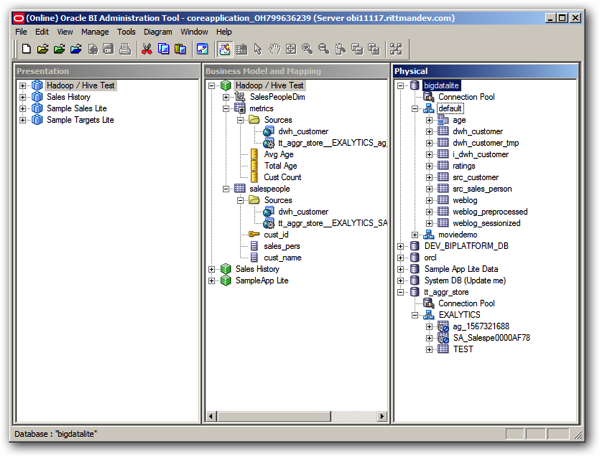Click the Paste toolbar icon
Screen dimensions: 600x457
pyautogui.click(x=180, y=49)
